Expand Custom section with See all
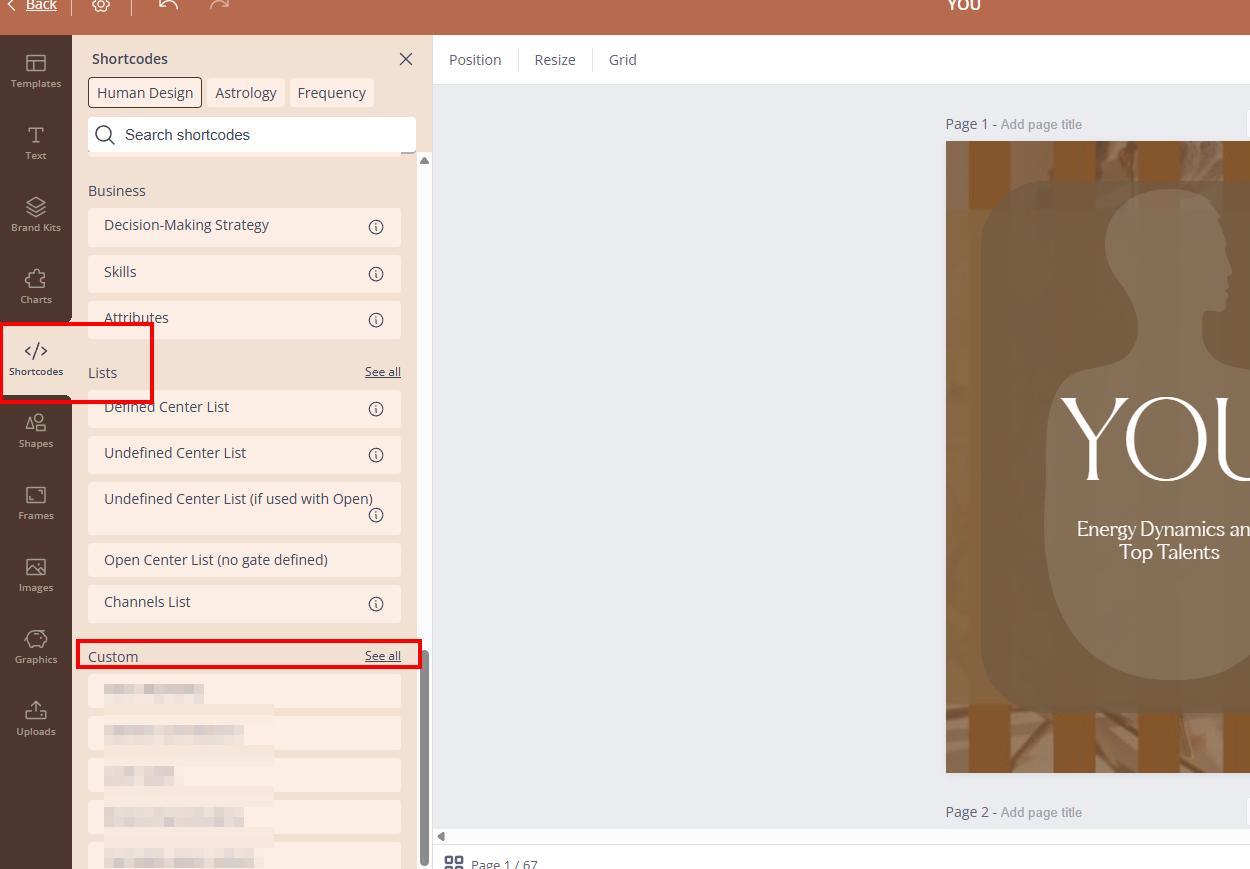Viewport: 1250px width, 869px height. pyautogui.click(x=382, y=656)
